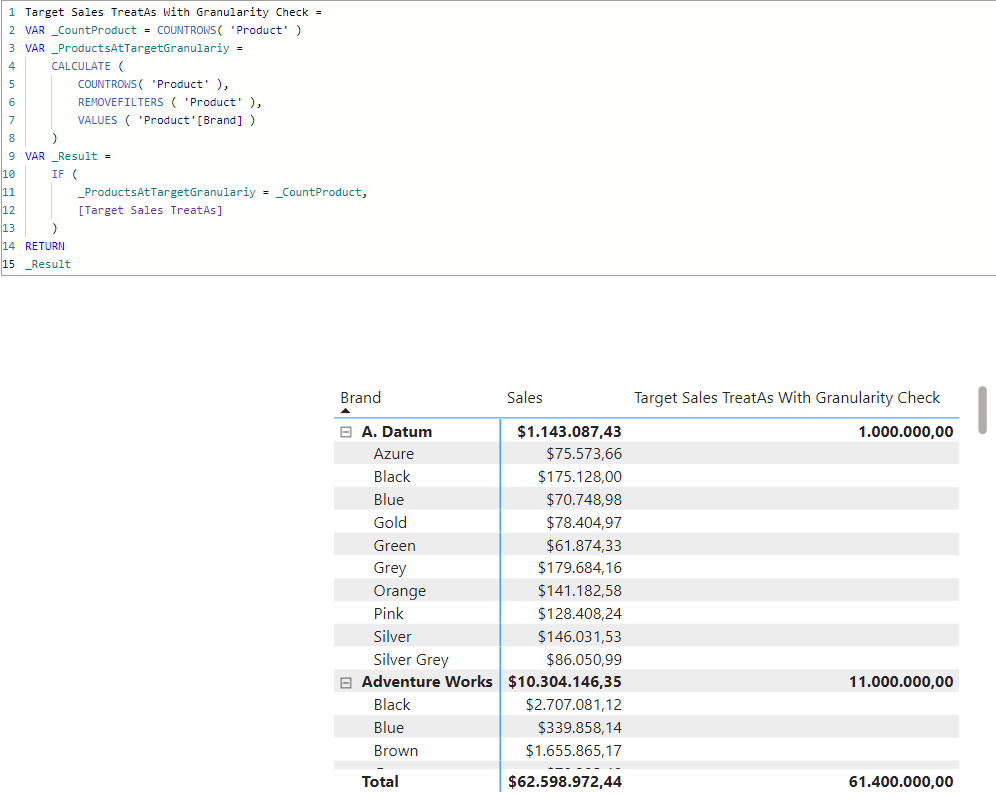Screen dimensions: 996x799
Task: Click the Sales column header
Action: [524, 398]
